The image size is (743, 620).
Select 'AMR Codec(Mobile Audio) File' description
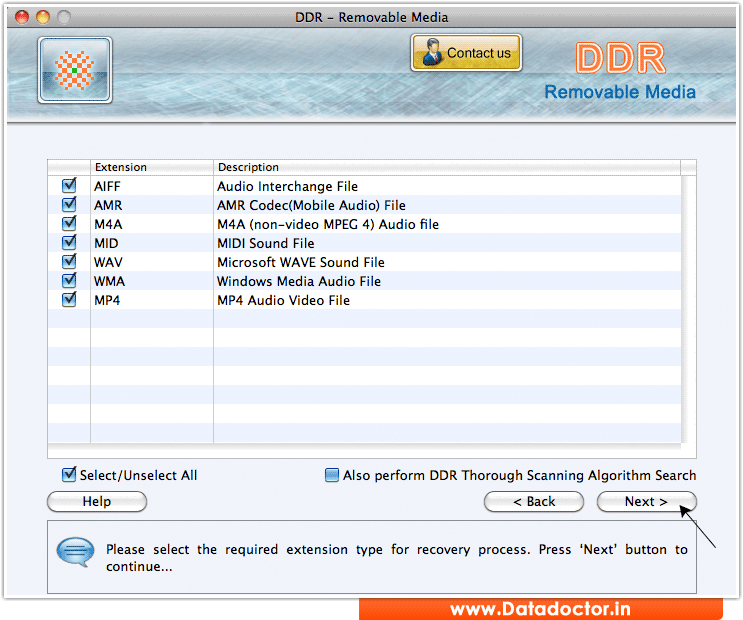(x=311, y=205)
